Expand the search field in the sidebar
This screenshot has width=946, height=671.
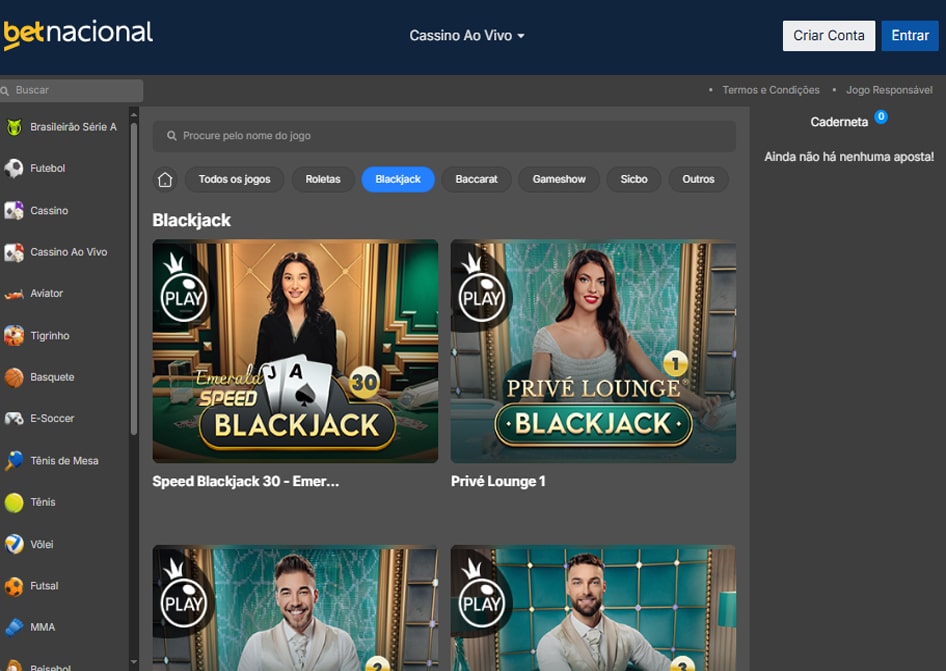(71, 89)
